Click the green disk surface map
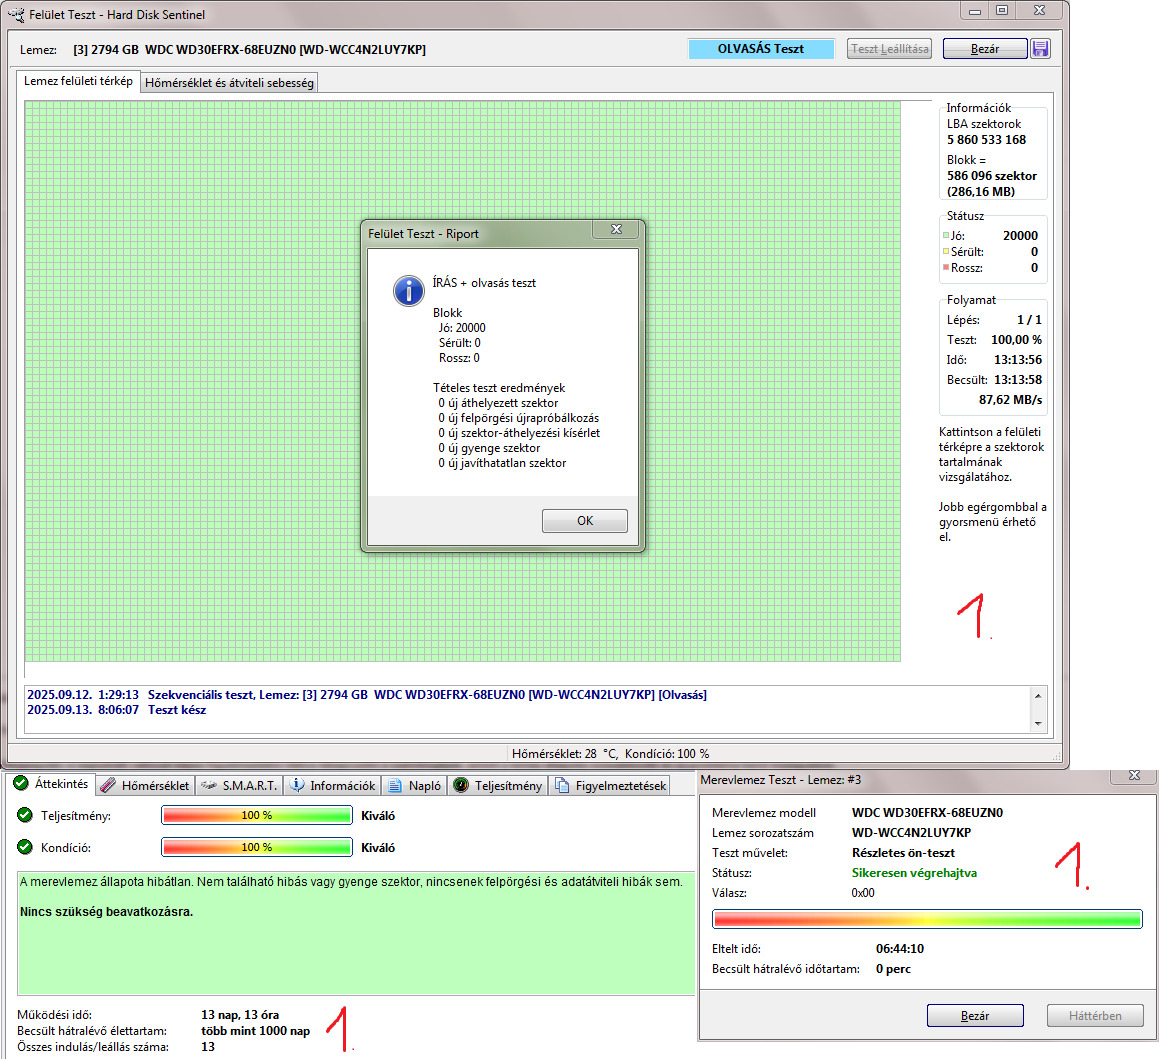1159x1059 pixels. pyautogui.click(x=462, y=381)
